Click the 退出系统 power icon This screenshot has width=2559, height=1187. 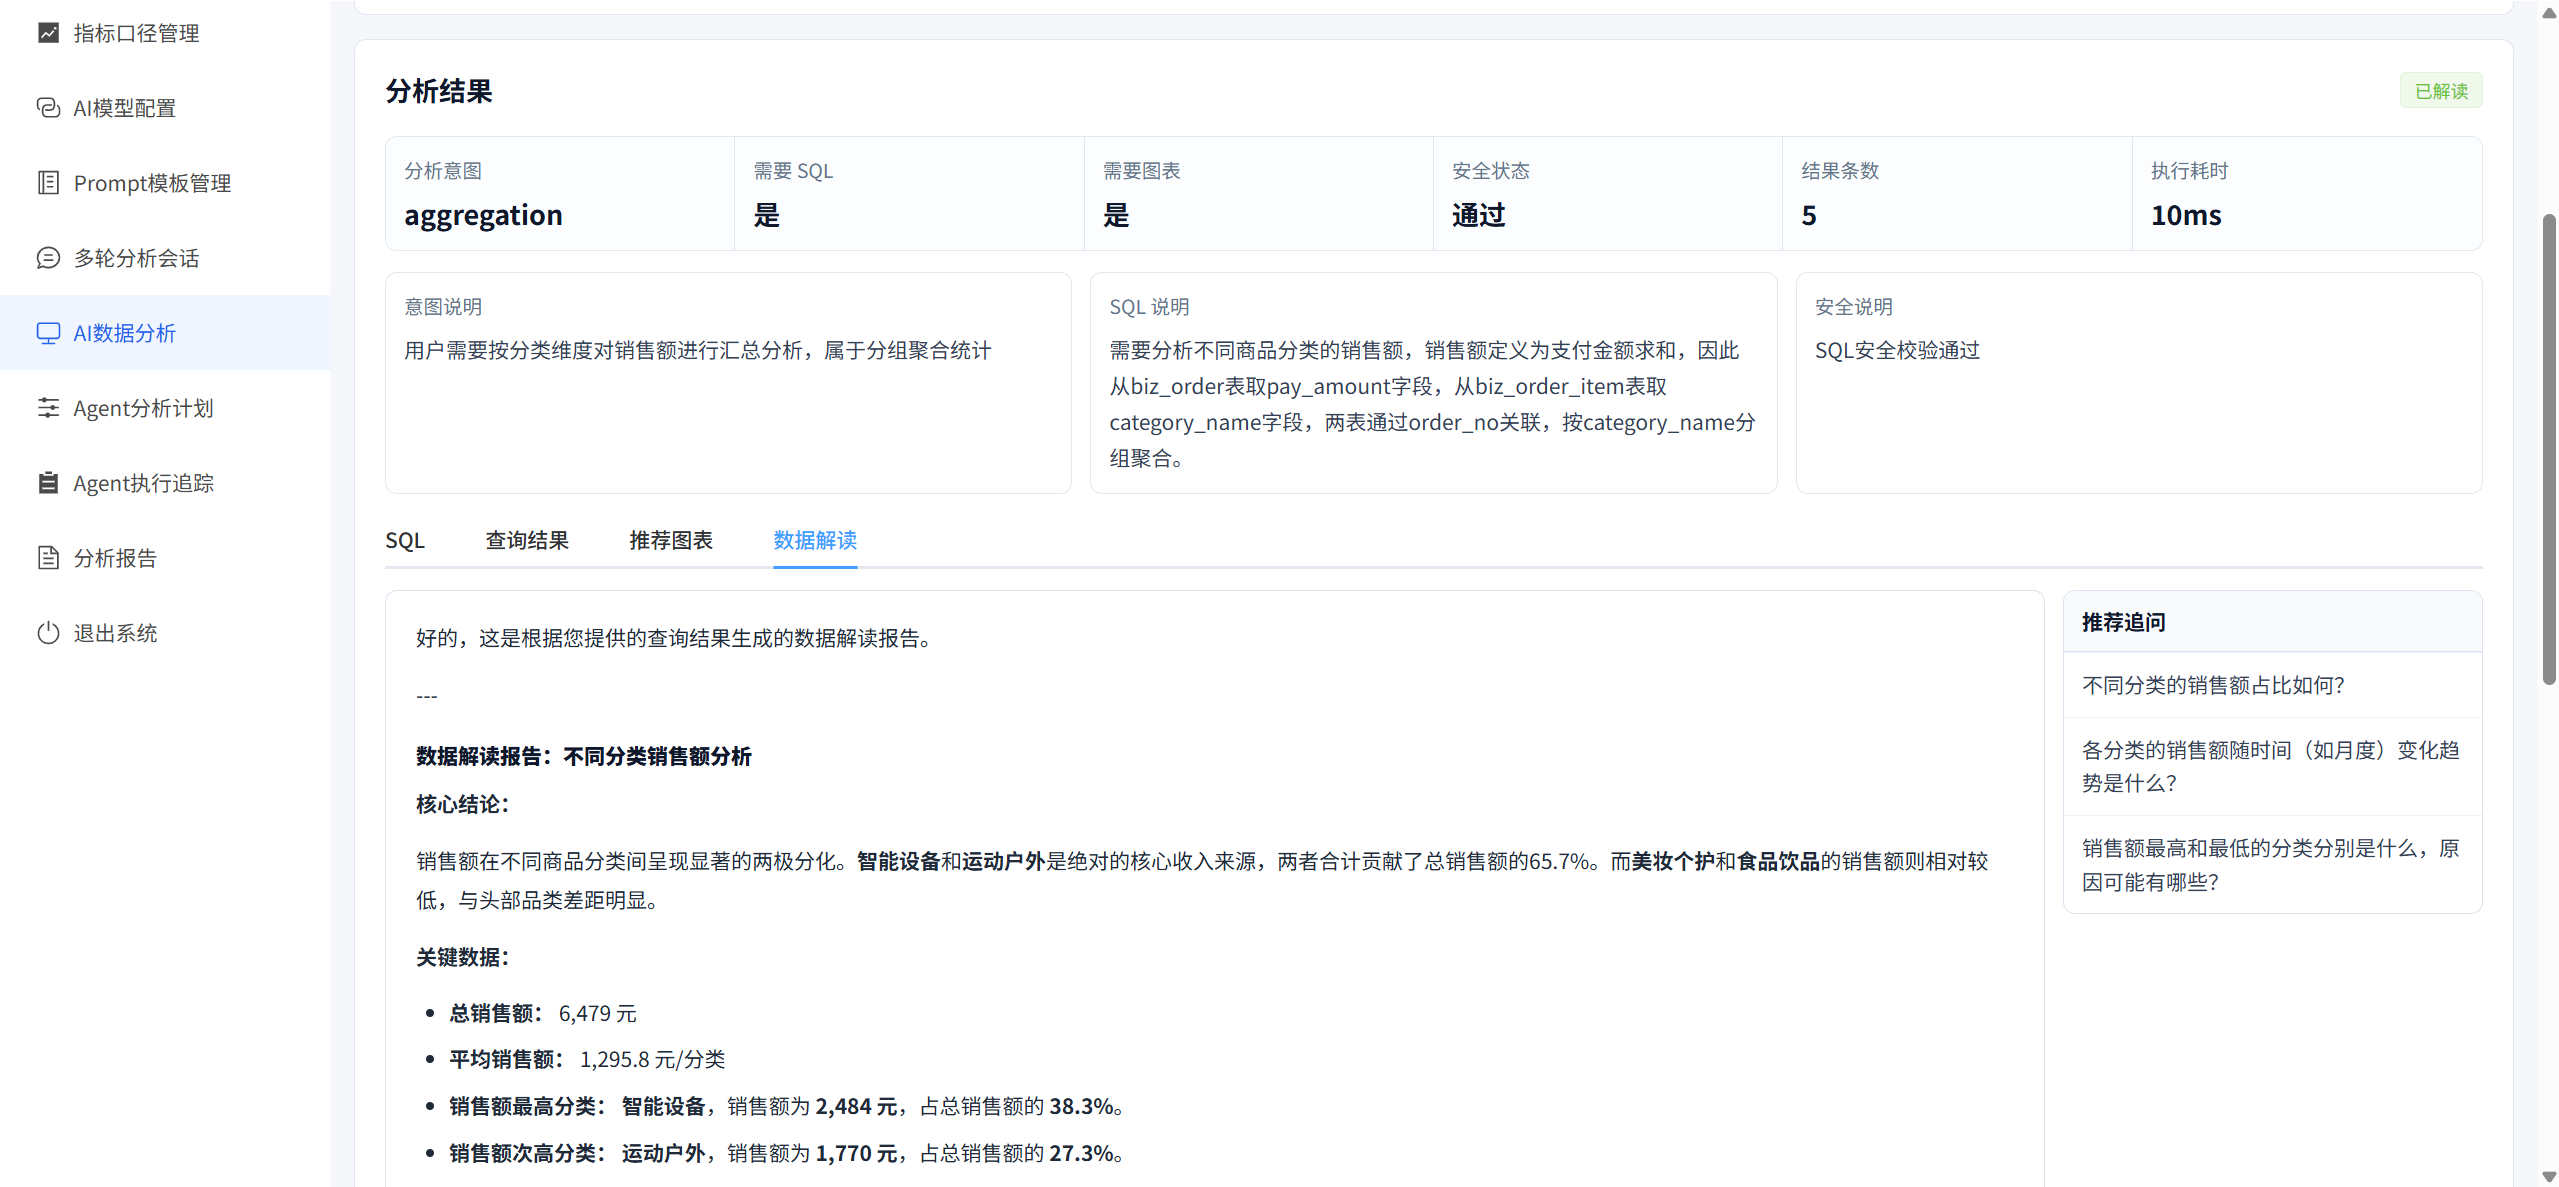48,633
